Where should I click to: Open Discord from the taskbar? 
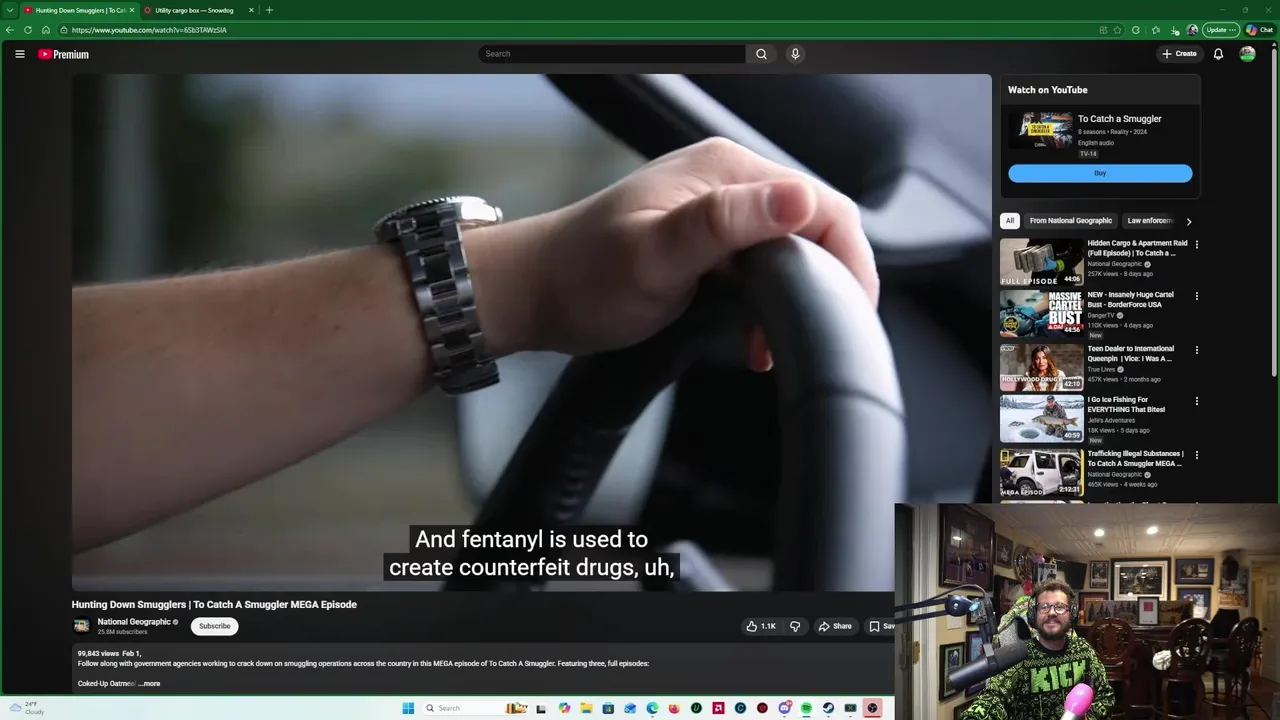click(x=785, y=708)
